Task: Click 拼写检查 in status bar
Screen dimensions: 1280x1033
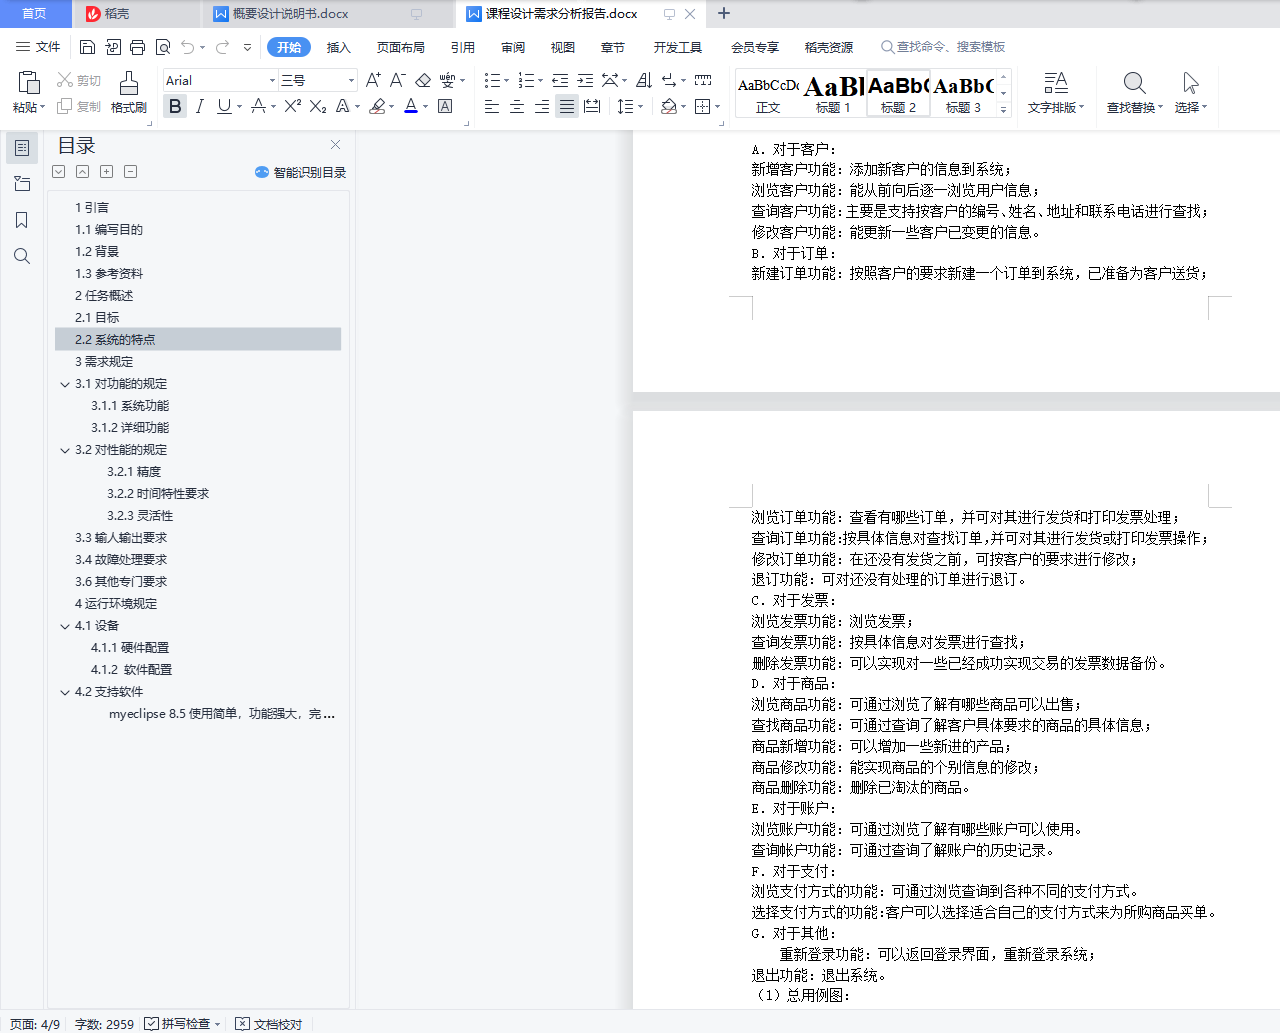Action: [183, 1024]
